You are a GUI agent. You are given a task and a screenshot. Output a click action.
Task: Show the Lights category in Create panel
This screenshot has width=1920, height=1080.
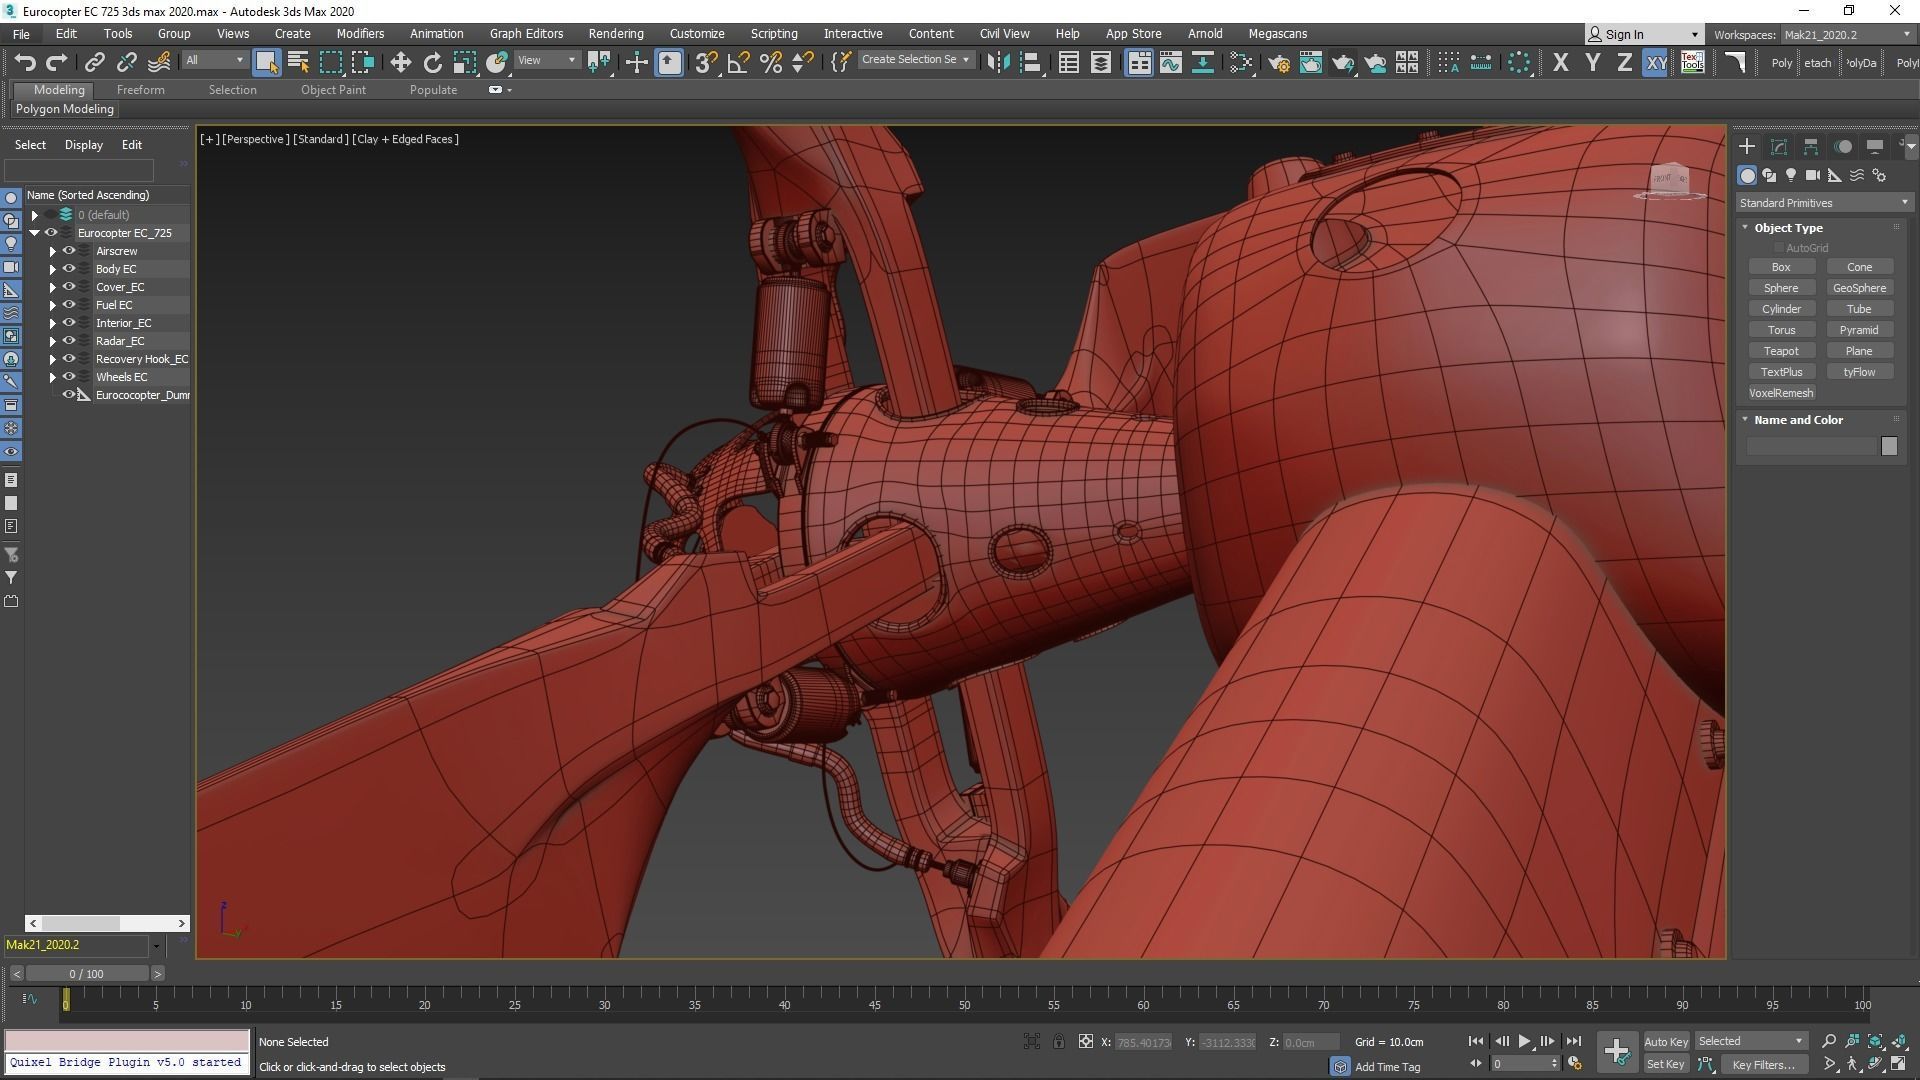point(1790,175)
